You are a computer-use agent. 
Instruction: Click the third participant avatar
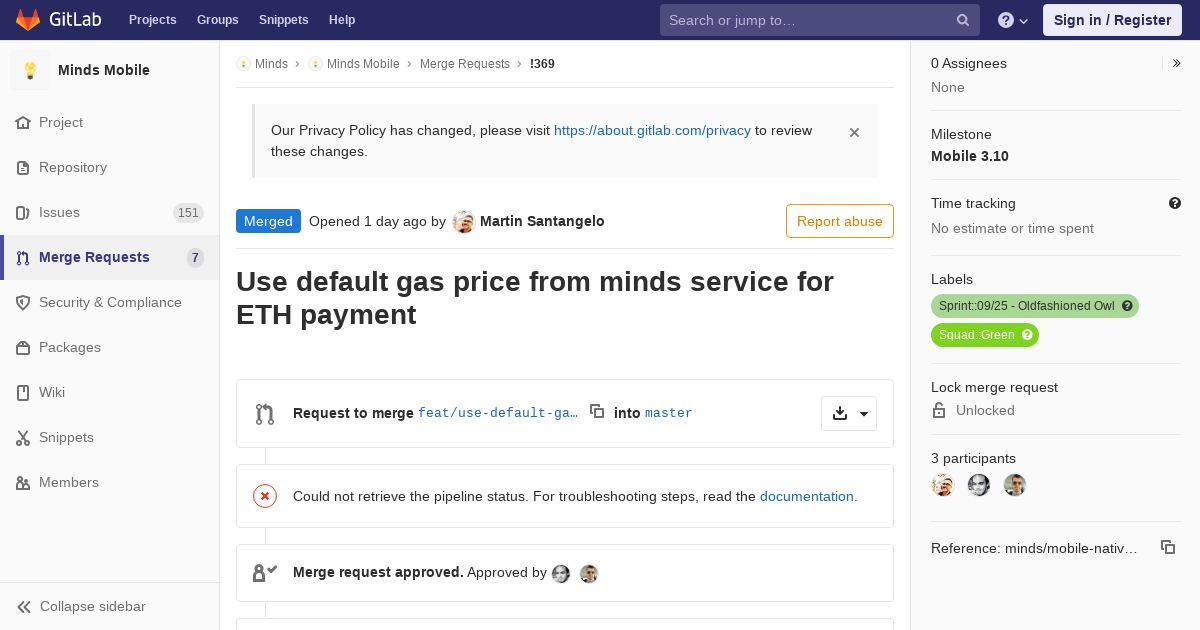(1015, 485)
